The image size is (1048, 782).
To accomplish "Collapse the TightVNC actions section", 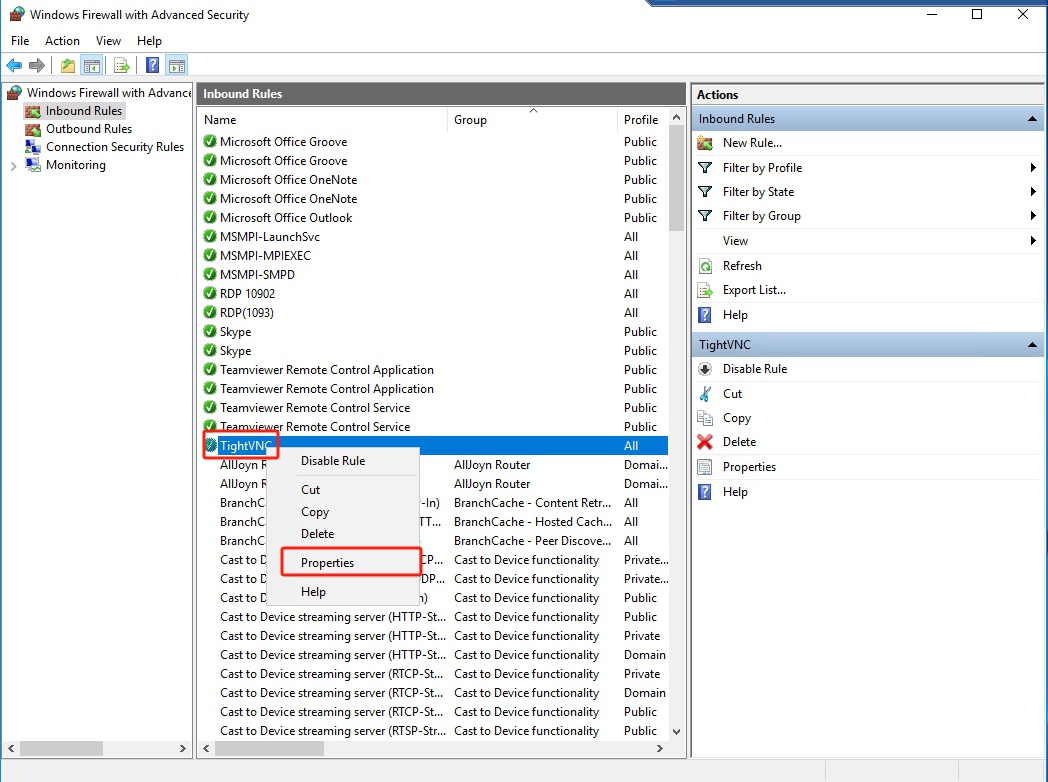I will coord(1031,343).
